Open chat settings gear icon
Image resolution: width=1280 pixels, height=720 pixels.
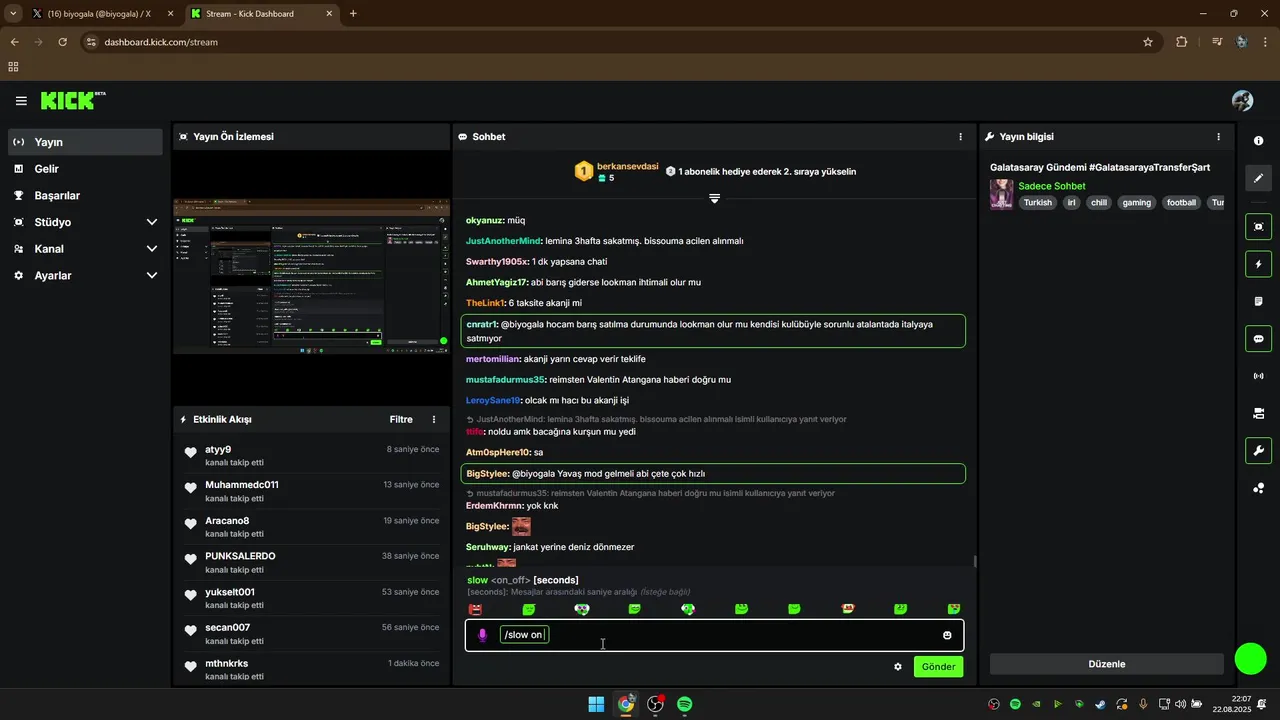pos(898,667)
